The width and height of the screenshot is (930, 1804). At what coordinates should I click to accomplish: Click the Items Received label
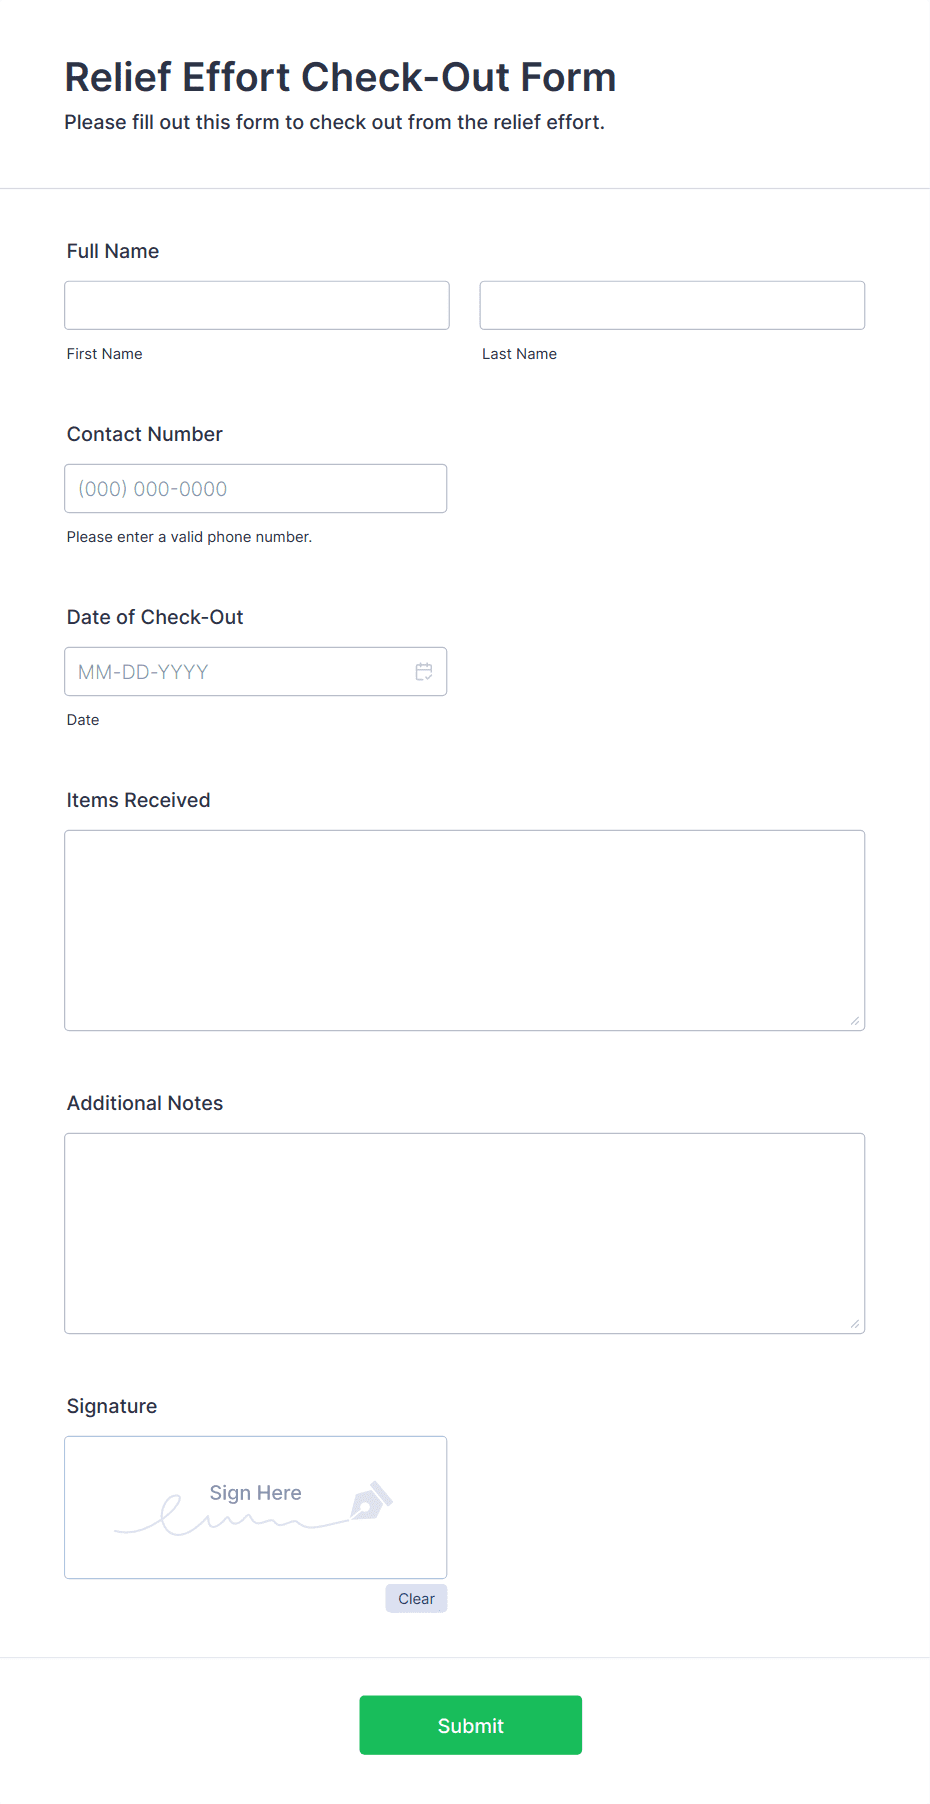click(139, 800)
